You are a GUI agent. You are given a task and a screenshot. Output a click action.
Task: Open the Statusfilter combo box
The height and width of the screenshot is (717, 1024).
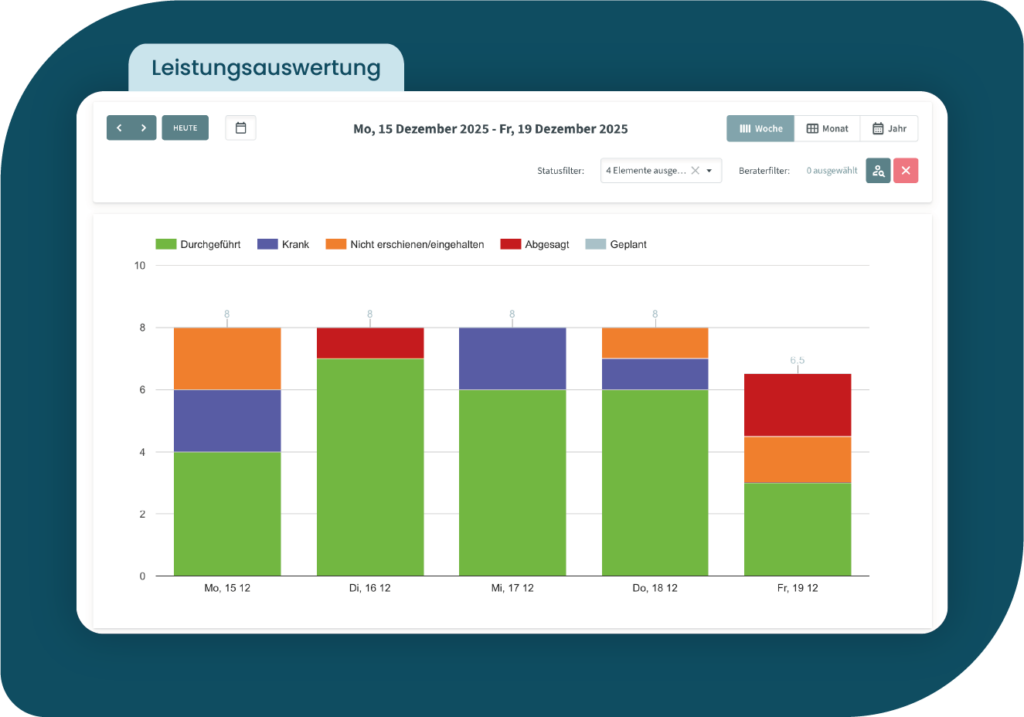646,171
